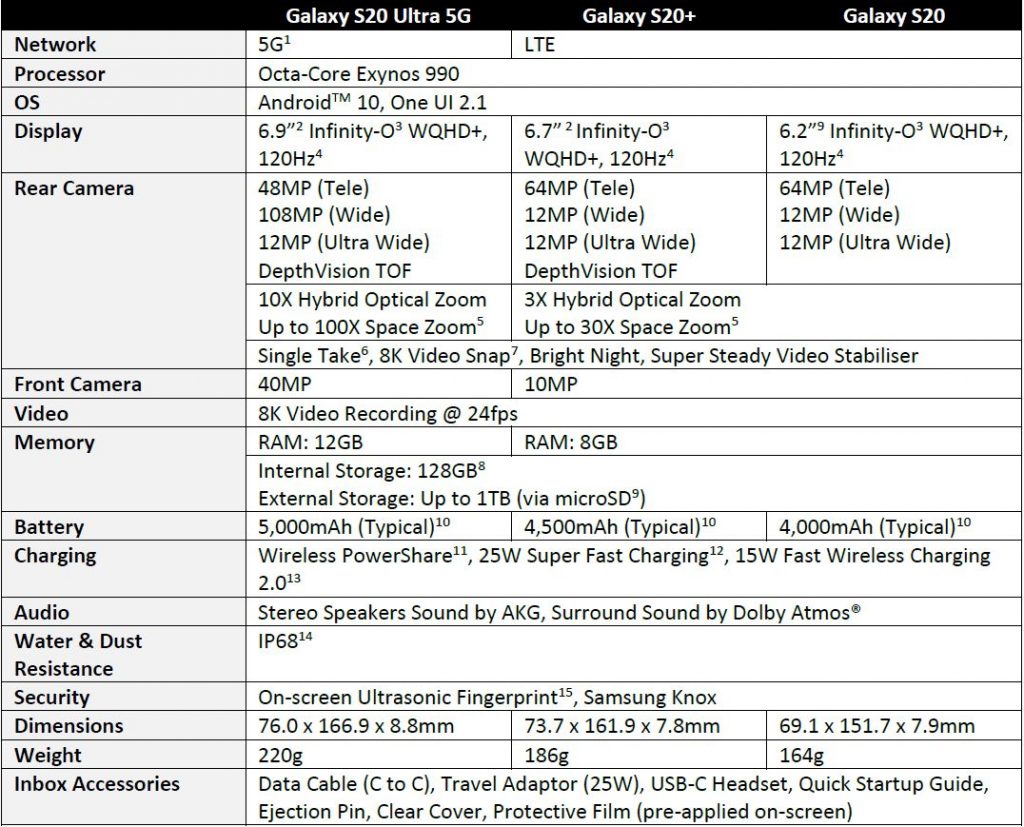Select the Memory row label
Image resolution: width=1024 pixels, height=827 pixels.
coord(54,443)
